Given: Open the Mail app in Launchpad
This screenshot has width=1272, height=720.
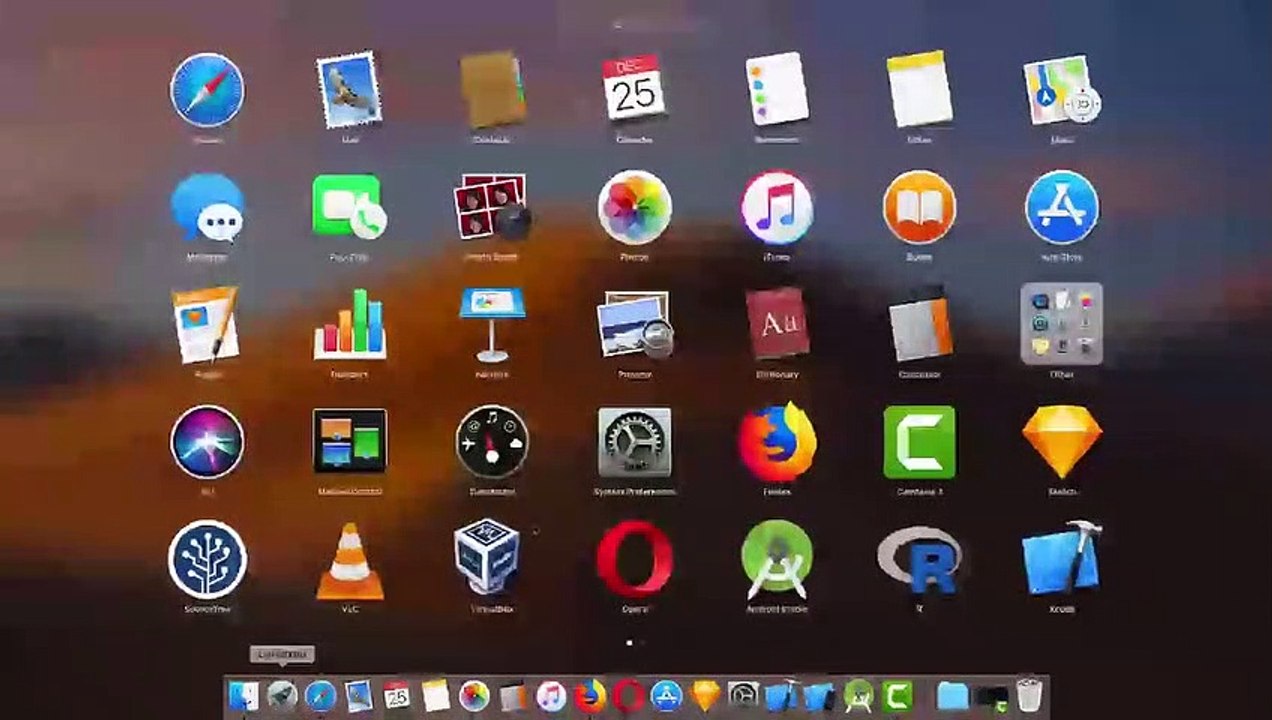Looking at the screenshot, I should pyautogui.click(x=349, y=90).
